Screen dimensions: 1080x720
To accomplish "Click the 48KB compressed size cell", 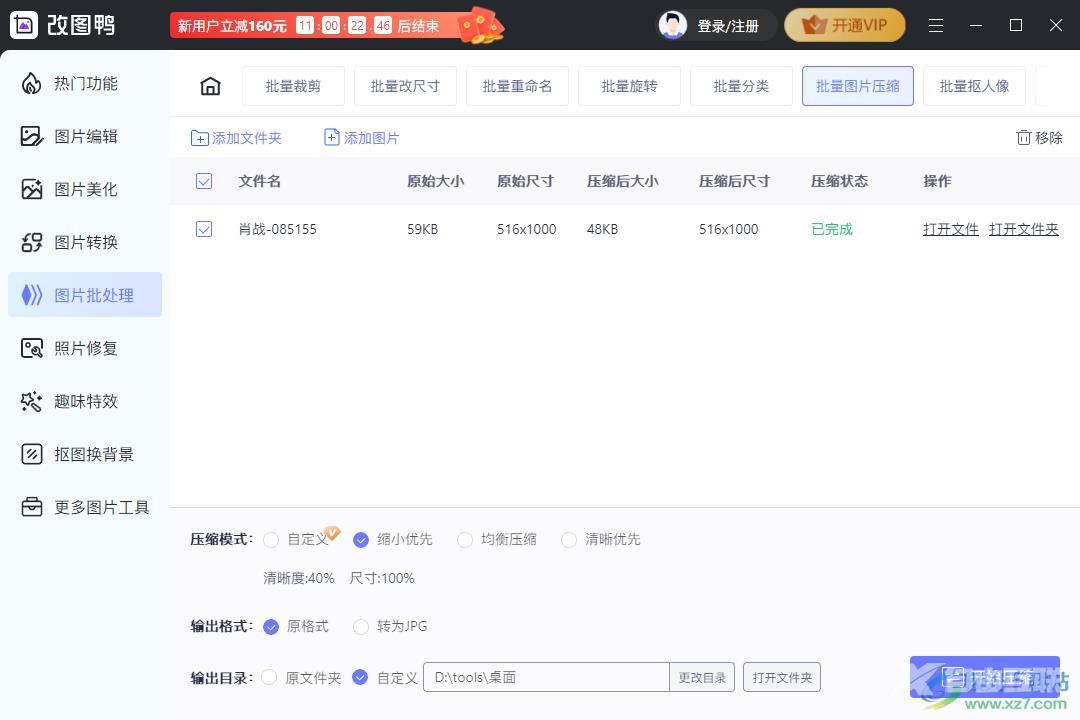I will 603,229.
